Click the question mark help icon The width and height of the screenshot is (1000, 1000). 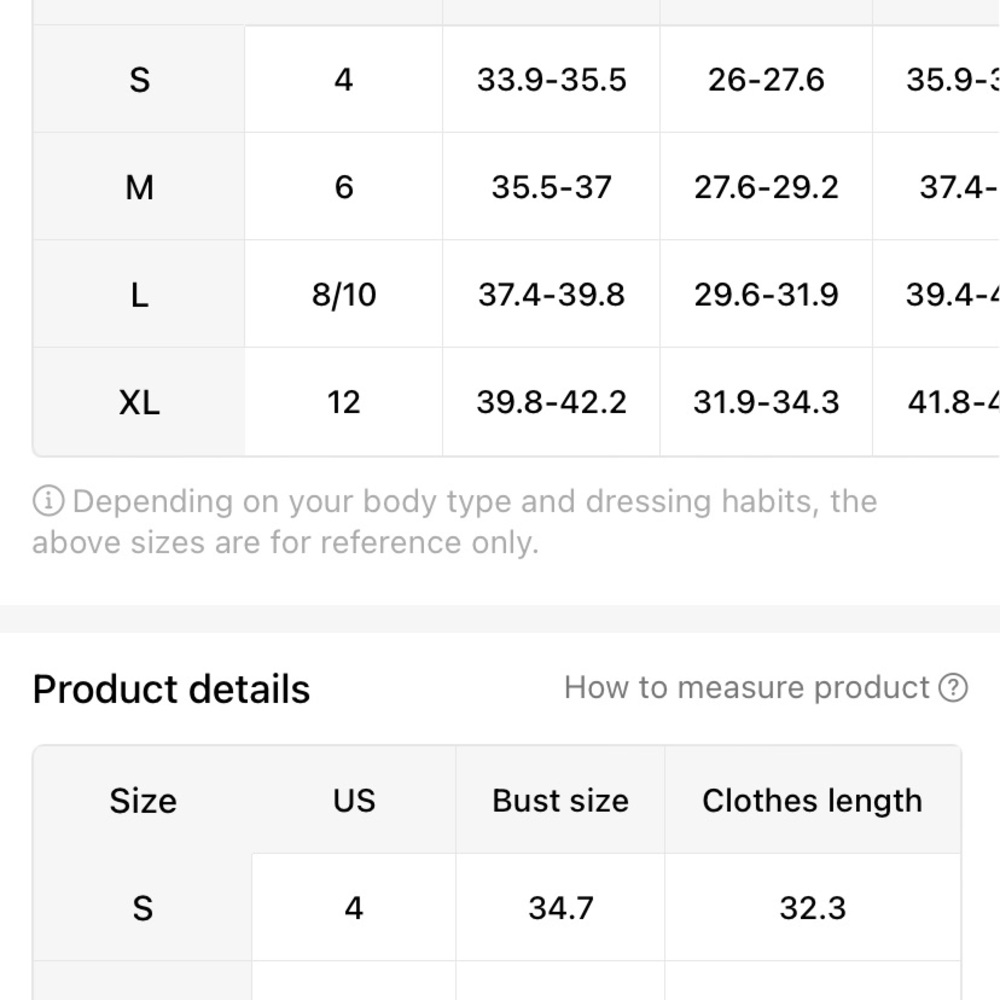point(953,688)
